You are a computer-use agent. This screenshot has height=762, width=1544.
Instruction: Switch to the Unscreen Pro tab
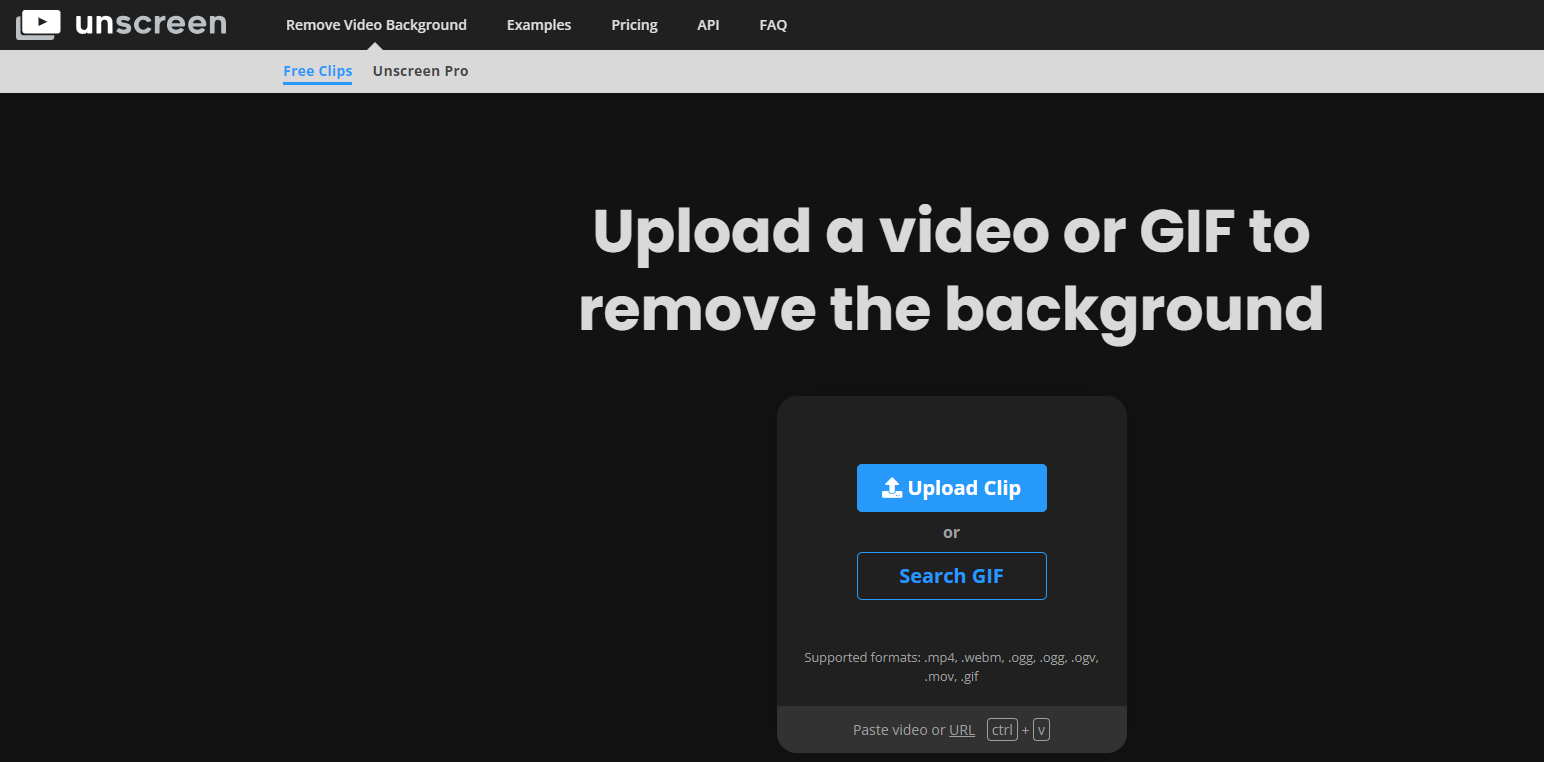tap(421, 71)
